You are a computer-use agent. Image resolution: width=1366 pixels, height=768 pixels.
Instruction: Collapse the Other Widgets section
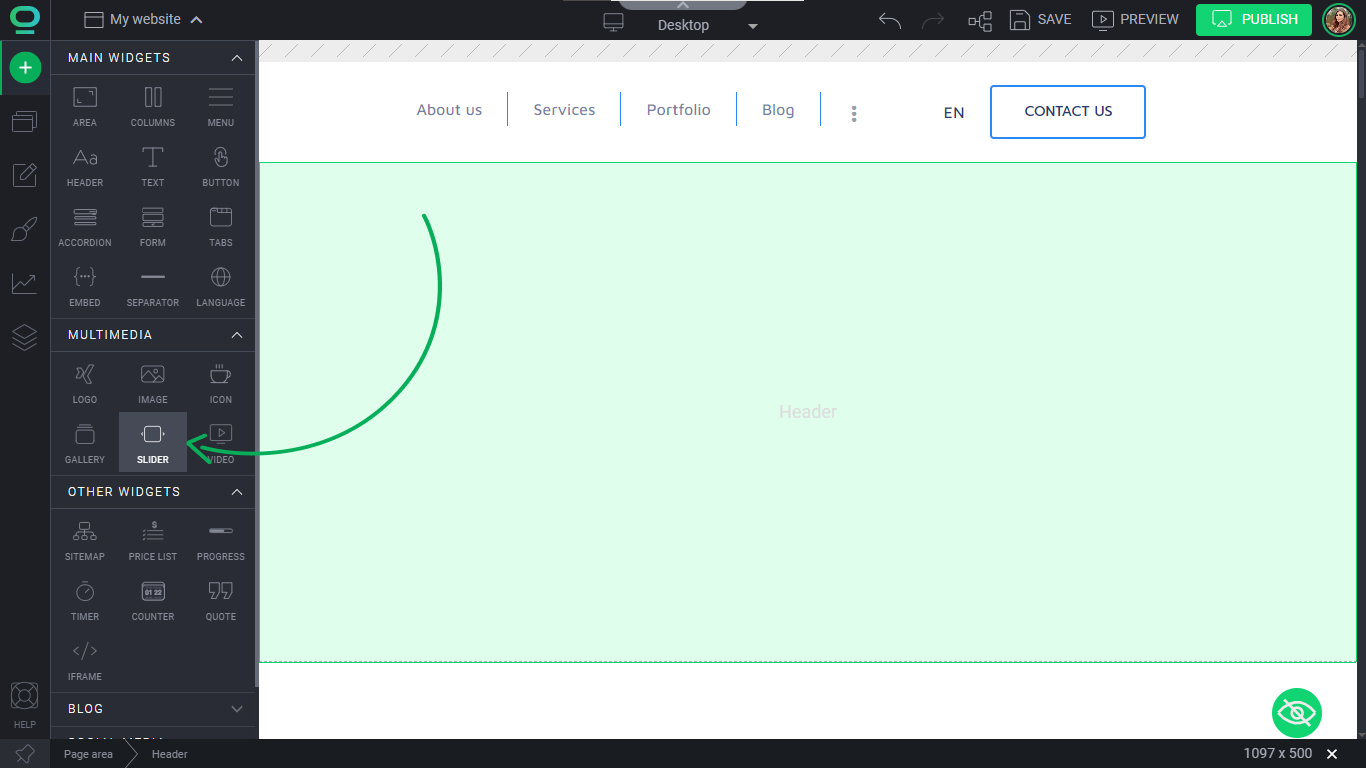[x=237, y=492]
